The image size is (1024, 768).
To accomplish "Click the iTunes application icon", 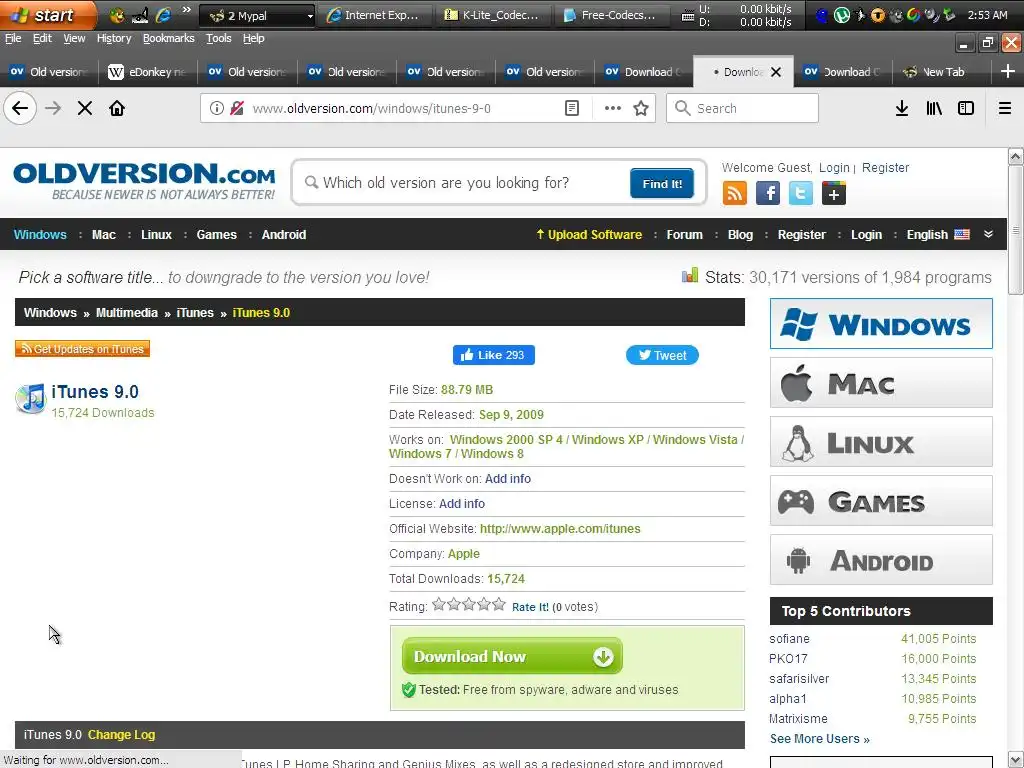I will pos(30,398).
